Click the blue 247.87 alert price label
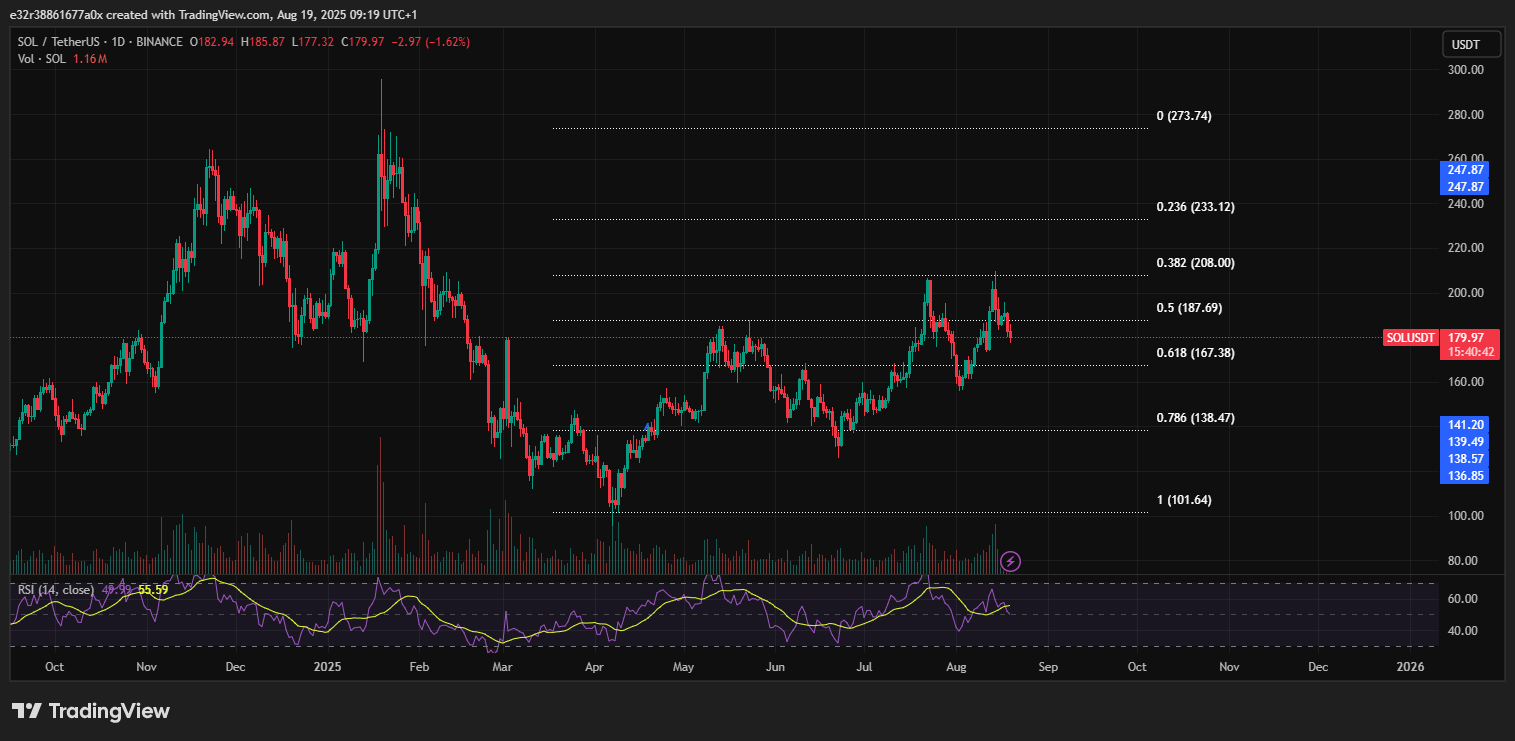1515x741 pixels. point(1464,170)
